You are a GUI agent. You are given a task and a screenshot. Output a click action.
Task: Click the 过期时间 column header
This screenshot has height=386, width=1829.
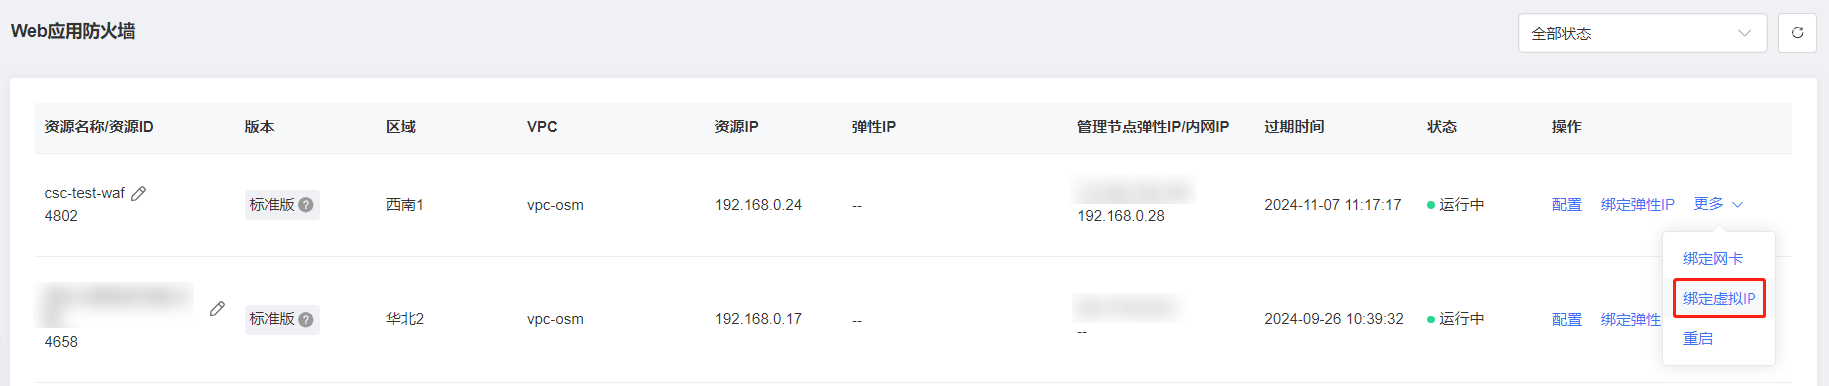click(1294, 127)
